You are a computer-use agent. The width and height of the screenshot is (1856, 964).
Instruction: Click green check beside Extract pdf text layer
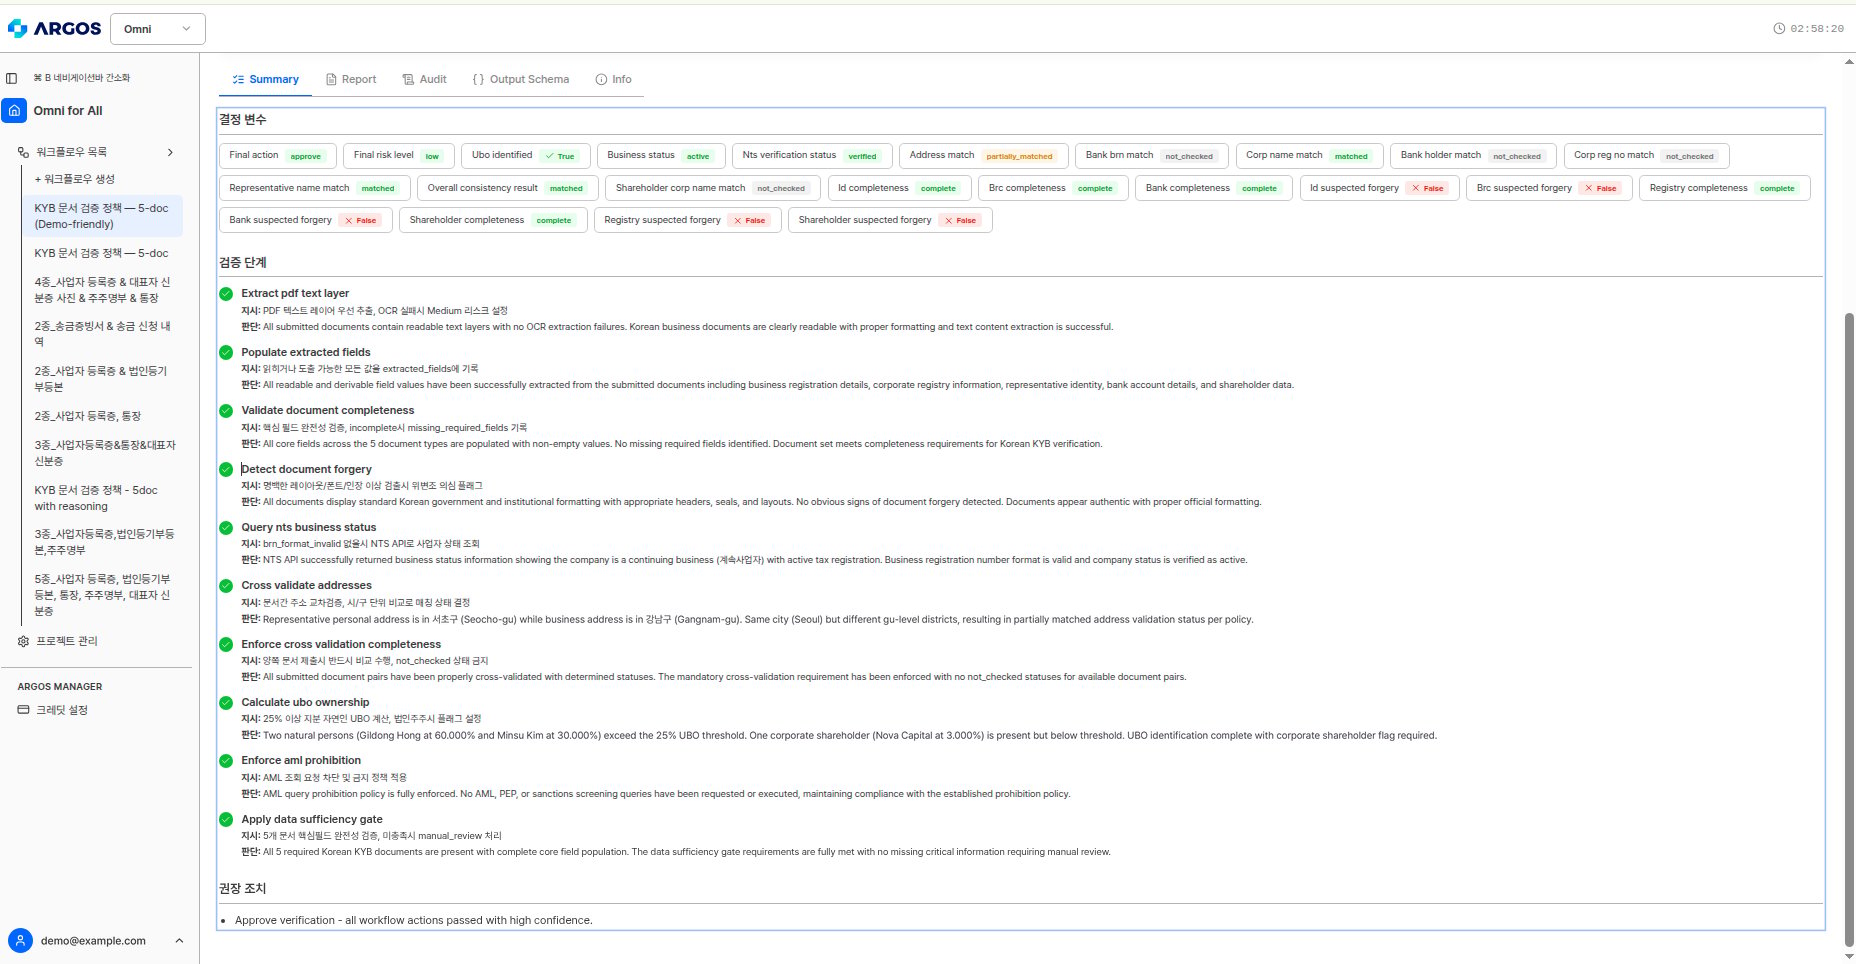coord(226,294)
